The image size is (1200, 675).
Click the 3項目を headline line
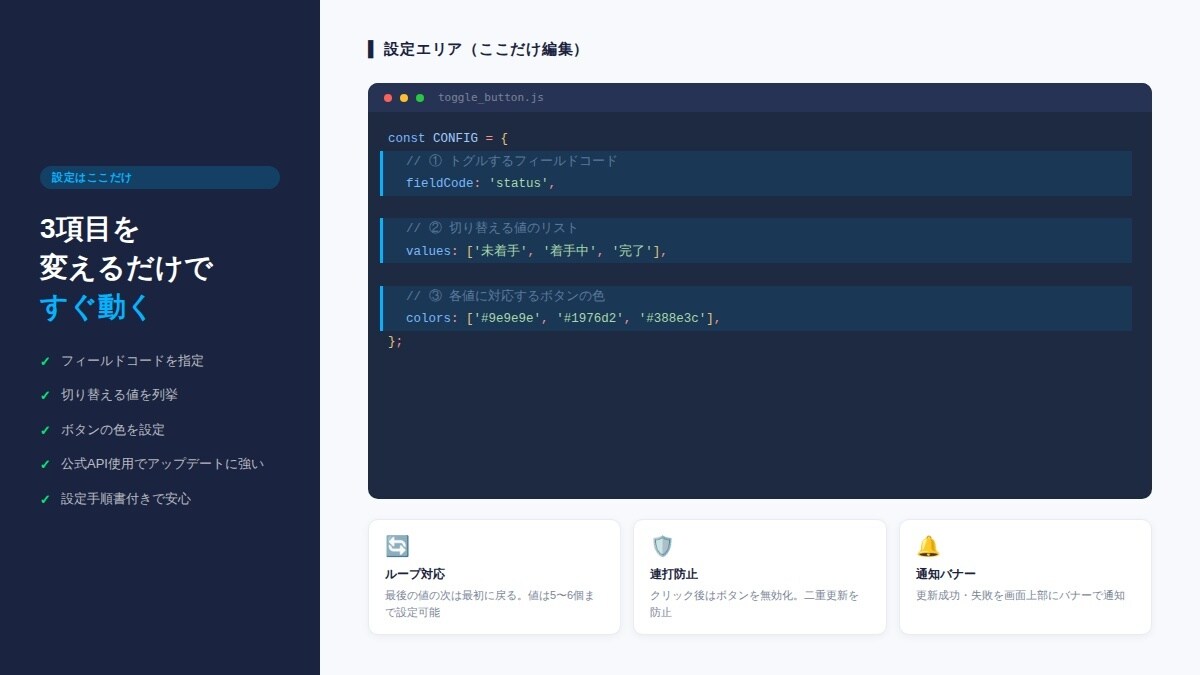90,229
